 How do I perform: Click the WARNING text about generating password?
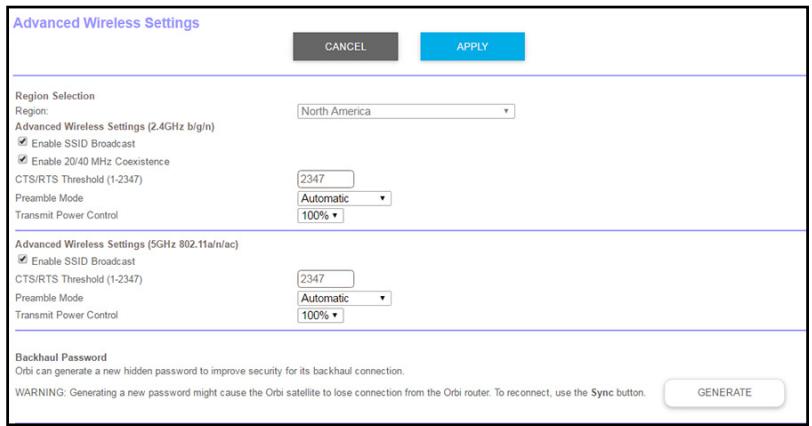pos(330,392)
